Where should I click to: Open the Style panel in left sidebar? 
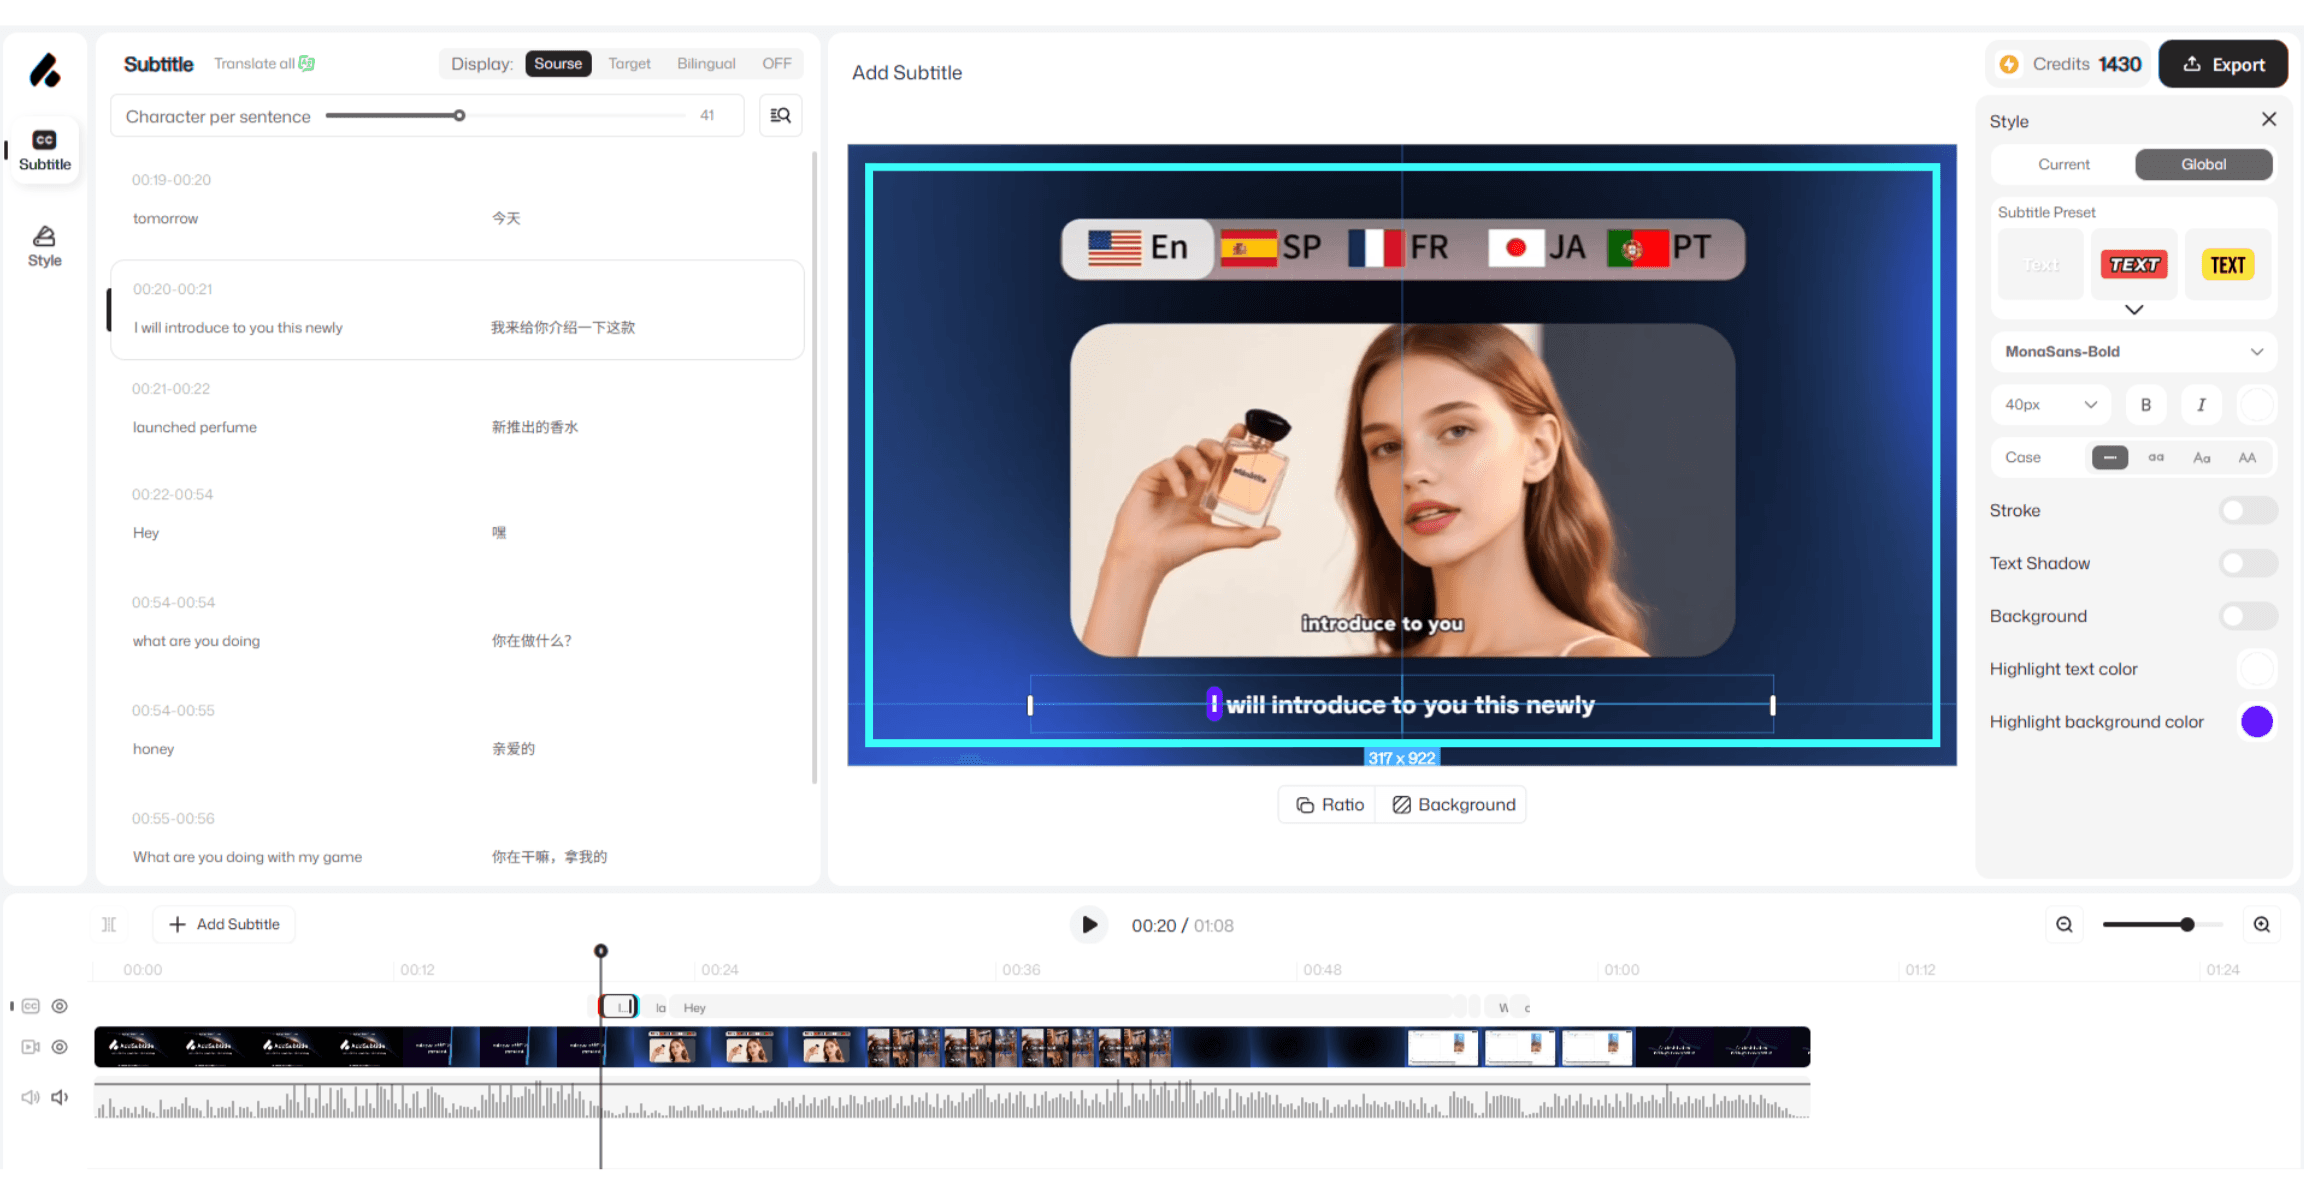pyautogui.click(x=44, y=246)
